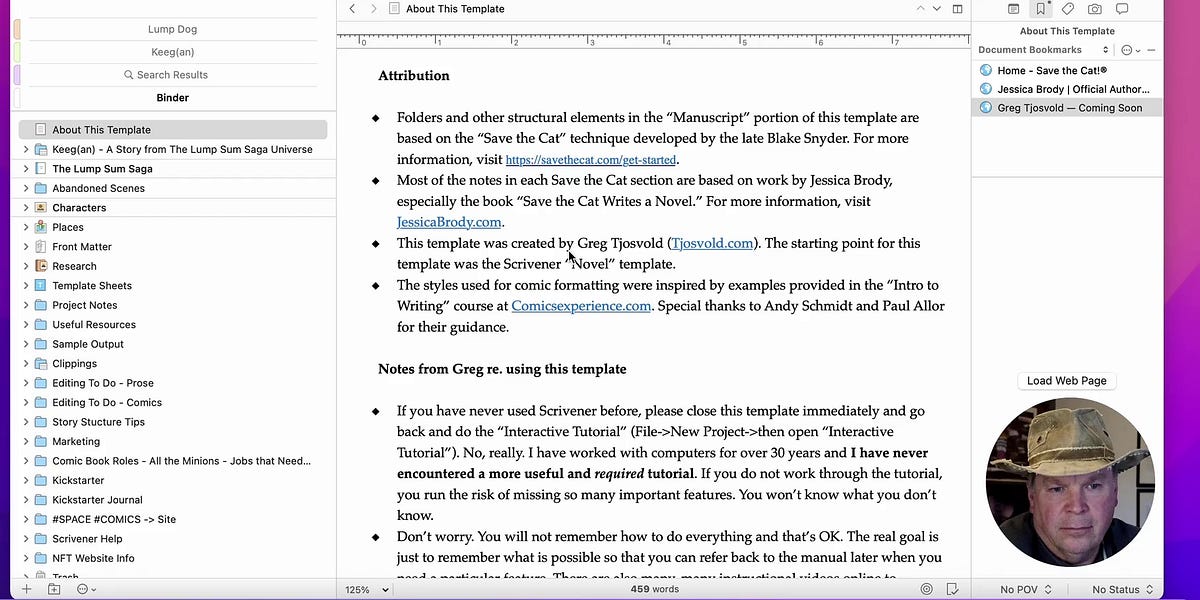Open the Keywords inspector pane
This screenshot has width=1200, height=600.
(x=1067, y=9)
